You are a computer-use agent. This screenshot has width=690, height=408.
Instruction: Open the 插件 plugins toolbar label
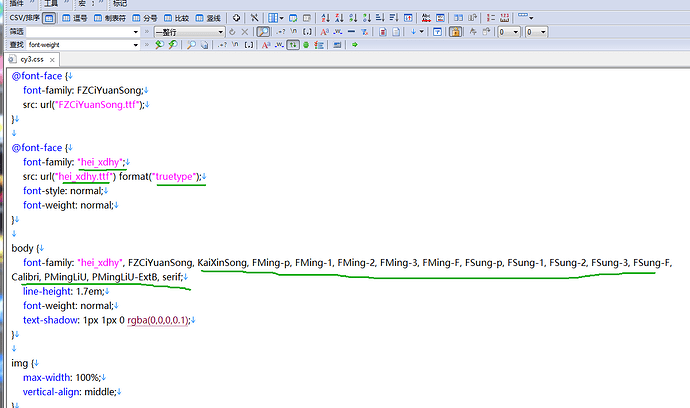(x=17, y=4)
